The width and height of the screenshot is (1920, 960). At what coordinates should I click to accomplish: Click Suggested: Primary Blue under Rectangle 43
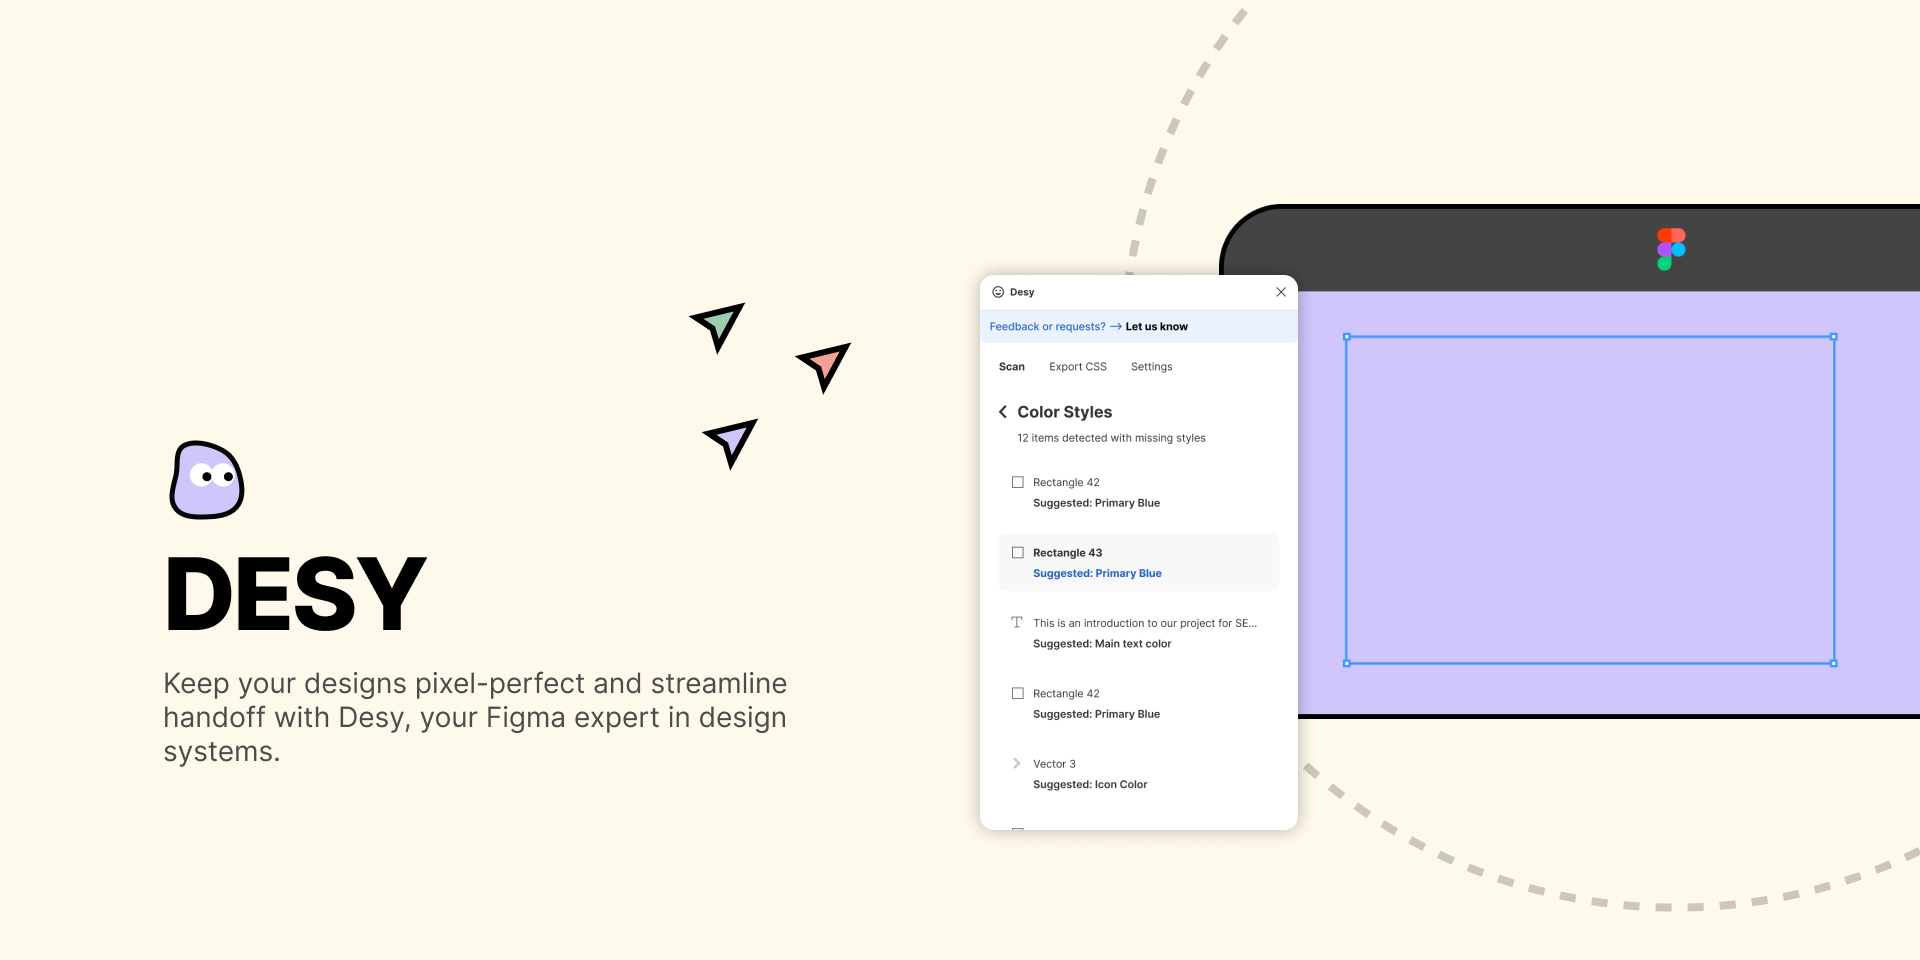[x=1097, y=574]
